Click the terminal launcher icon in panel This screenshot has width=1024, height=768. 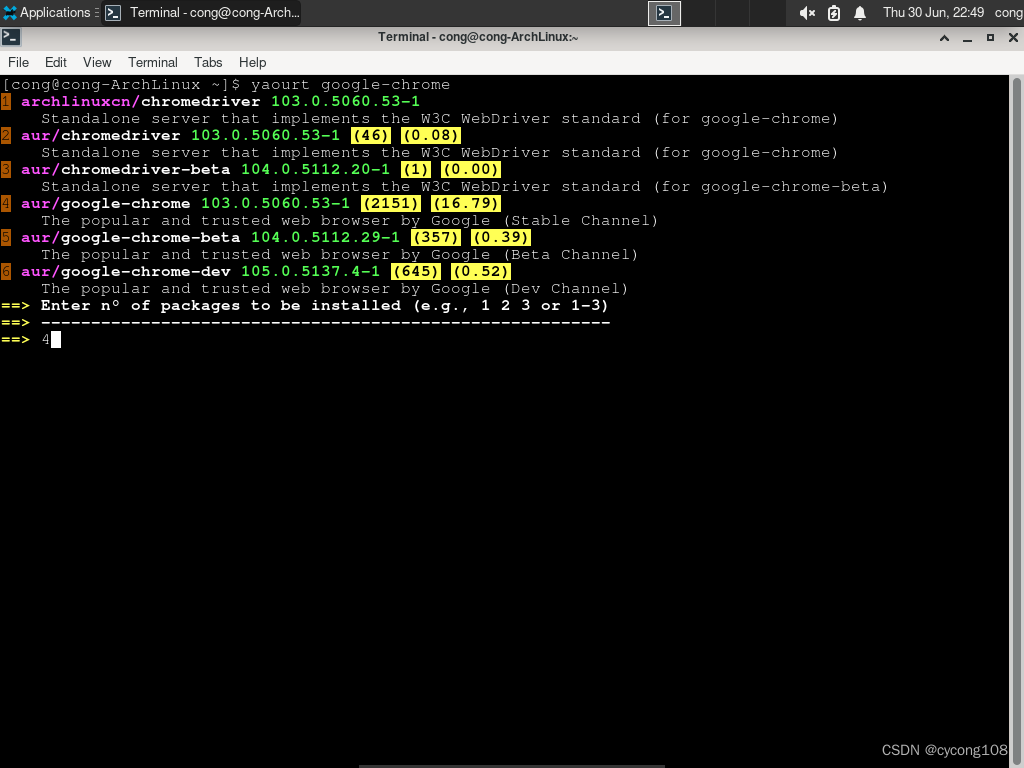click(664, 13)
